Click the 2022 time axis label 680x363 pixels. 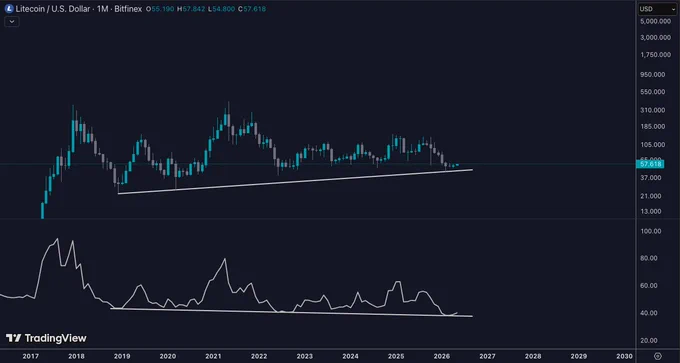coord(259,356)
